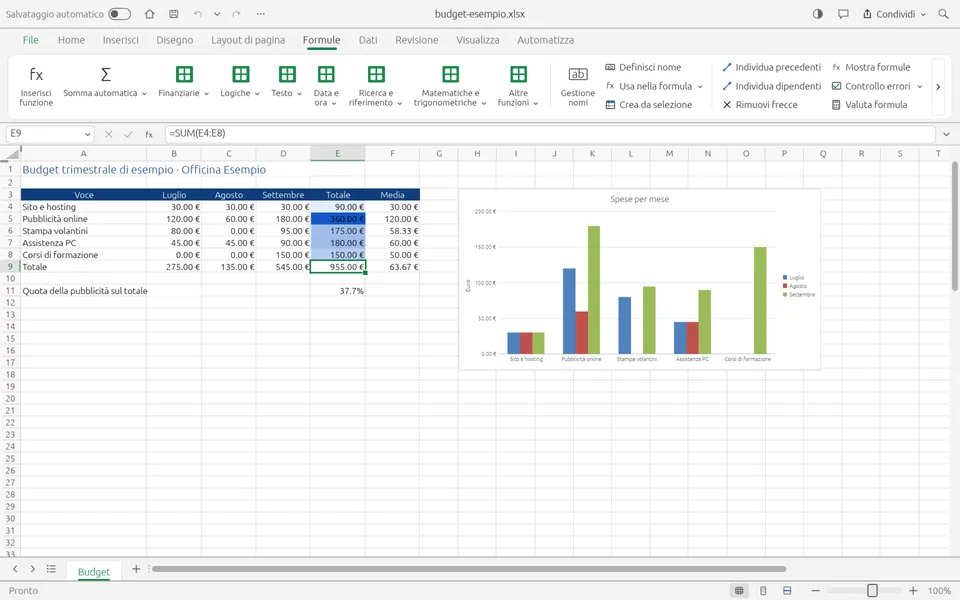Save the workbook with the floppy icon
Image resolution: width=960 pixels, height=600 pixels.
[x=174, y=13]
